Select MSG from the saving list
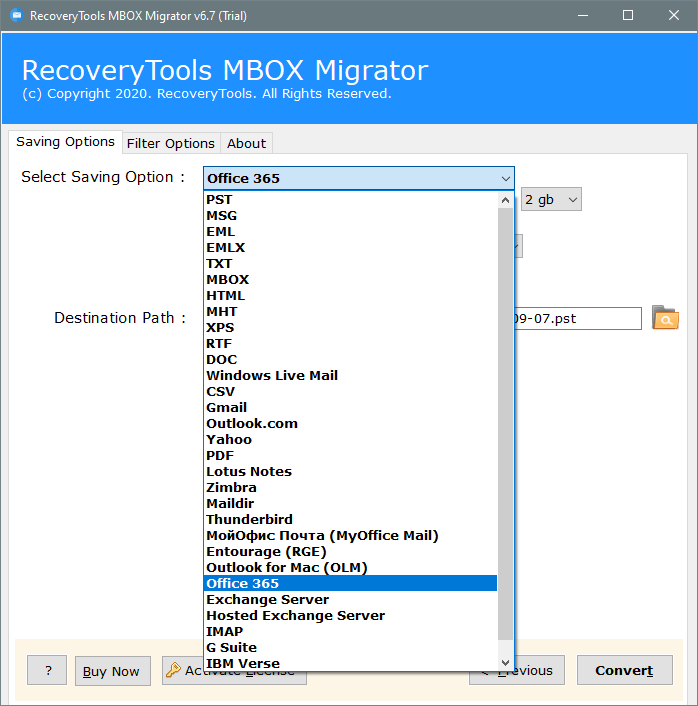The height and width of the screenshot is (706, 698). point(350,216)
